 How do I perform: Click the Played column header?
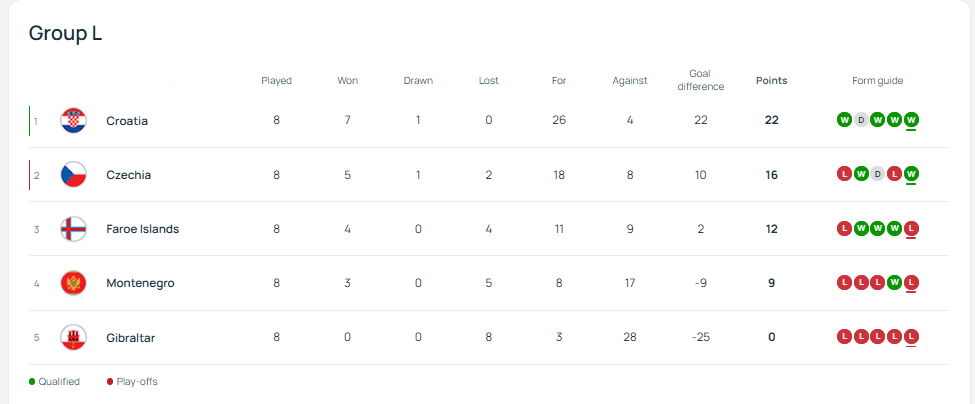(x=276, y=81)
